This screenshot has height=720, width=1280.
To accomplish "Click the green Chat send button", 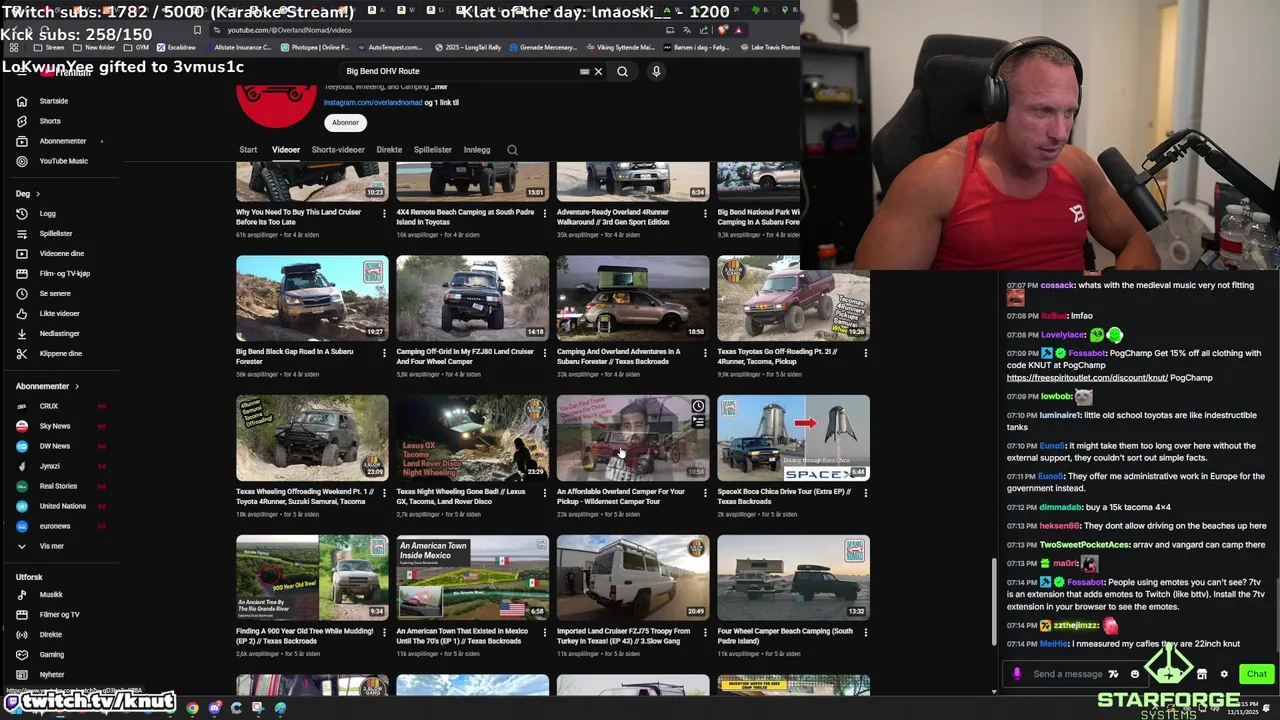I will coord(1257,674).
